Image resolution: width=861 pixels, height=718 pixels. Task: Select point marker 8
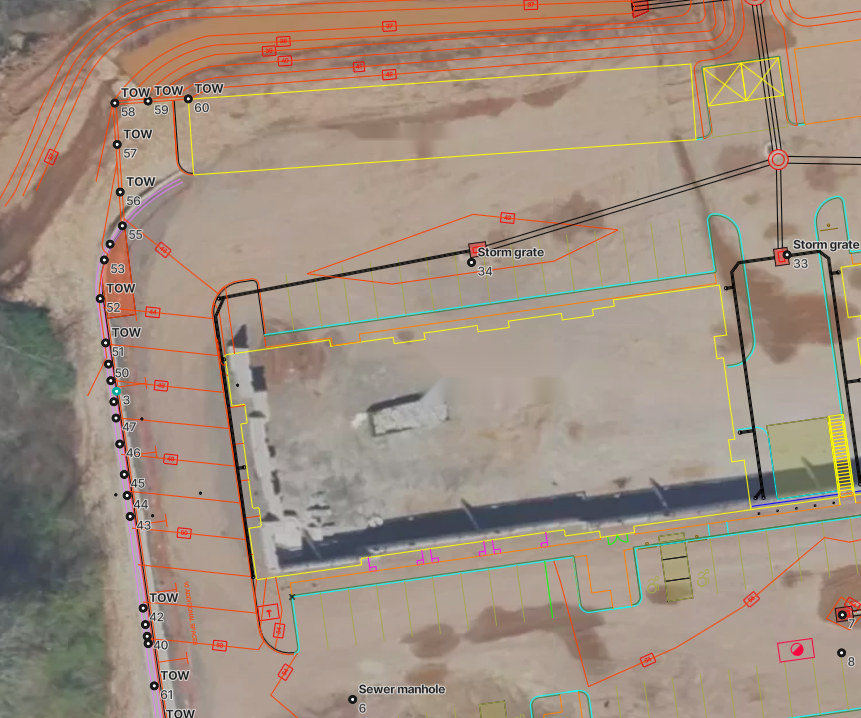click(841, 653)
